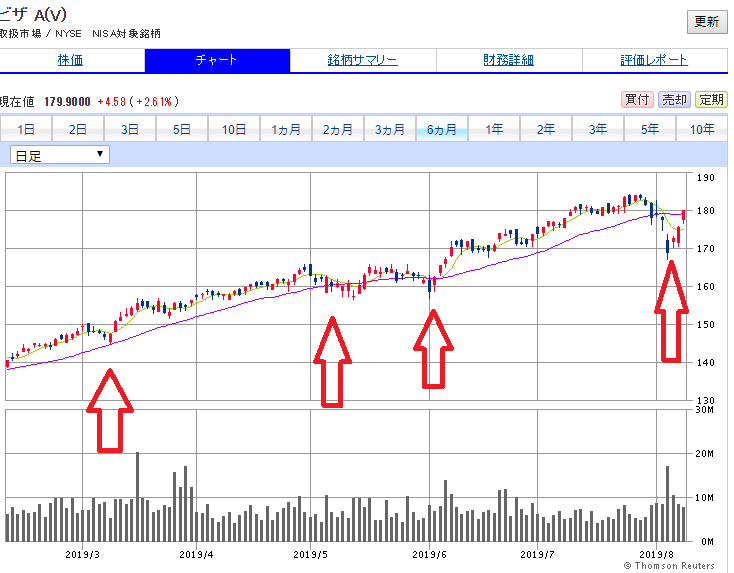
Task: Select the 2ヵ月 chart period
Action: [x=338, y=129]
